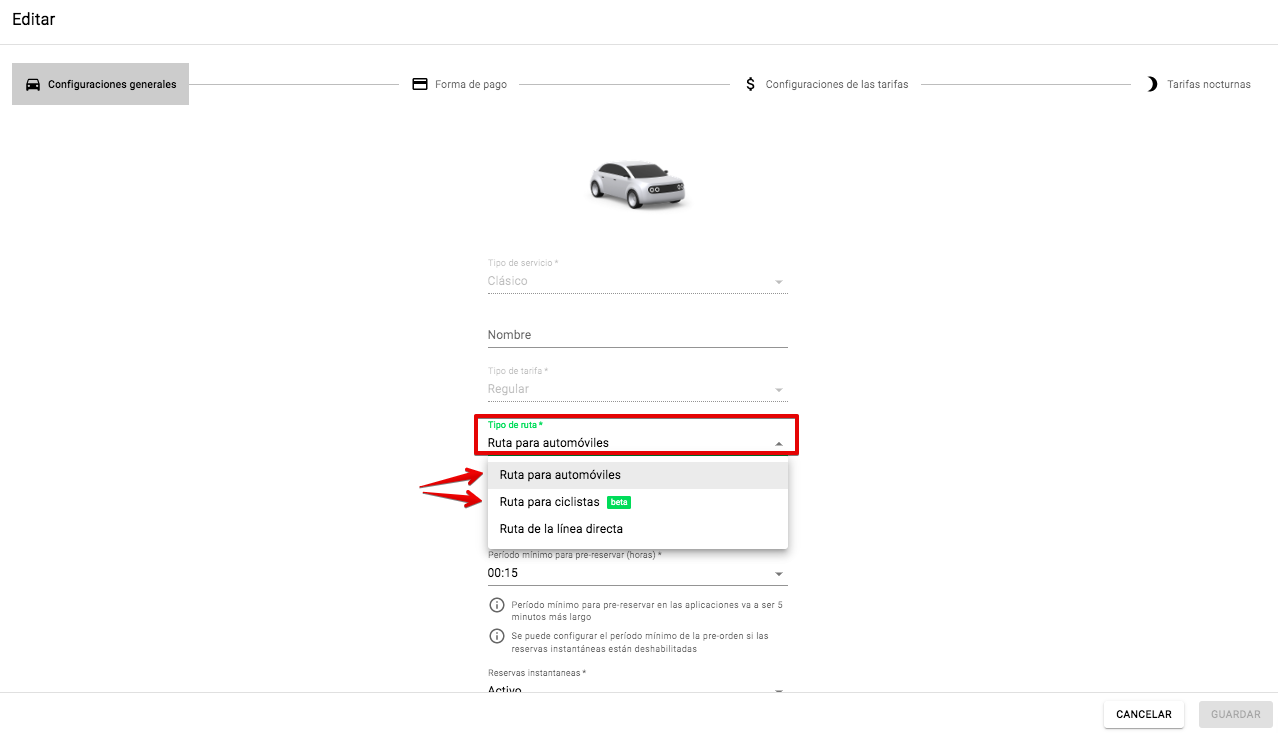
Task: Select 'Ruta para automóviles' option
Action: [560, 475]
